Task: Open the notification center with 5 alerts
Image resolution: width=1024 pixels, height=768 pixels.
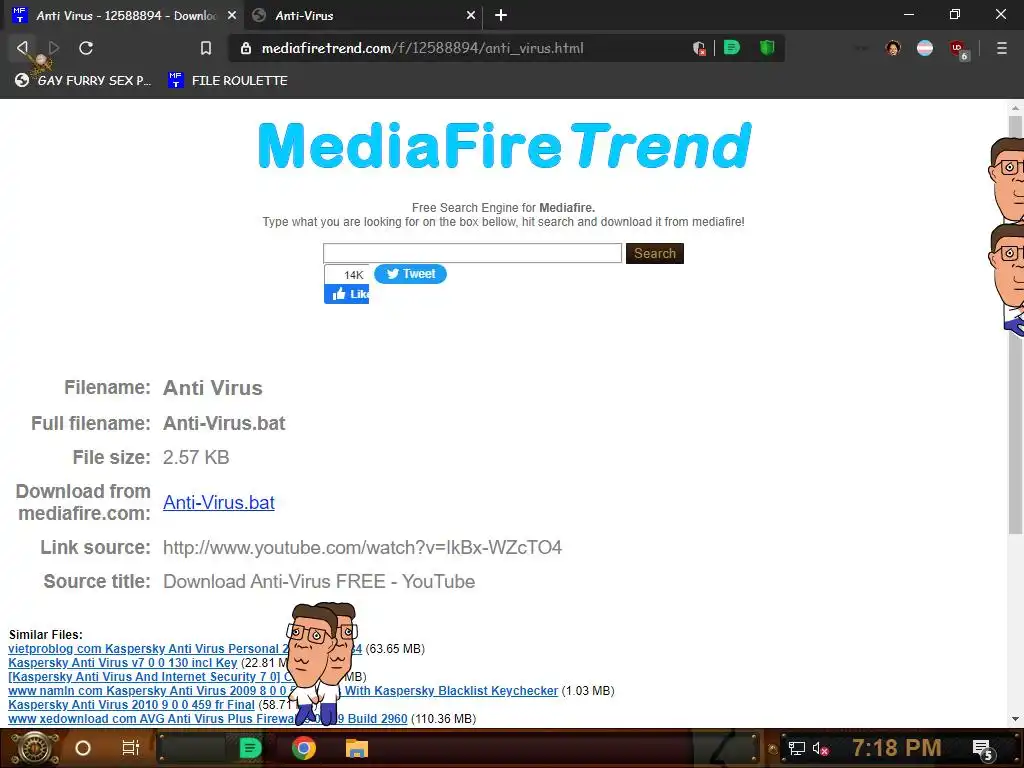Action: tap(983, 749)
